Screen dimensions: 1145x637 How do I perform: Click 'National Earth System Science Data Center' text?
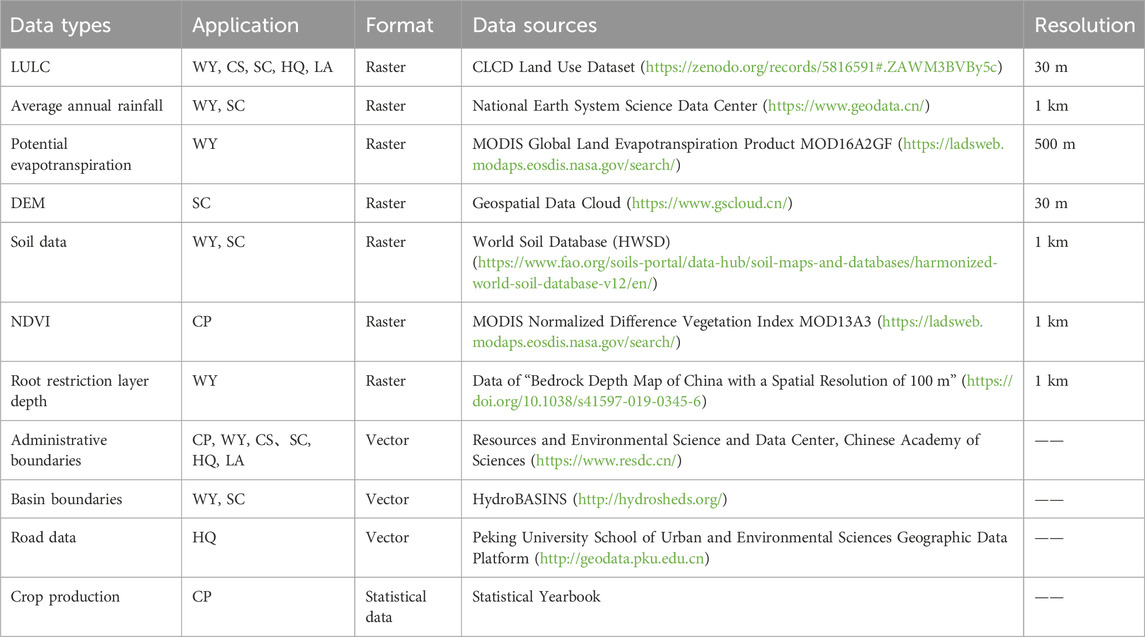click(x=615, y=106)
